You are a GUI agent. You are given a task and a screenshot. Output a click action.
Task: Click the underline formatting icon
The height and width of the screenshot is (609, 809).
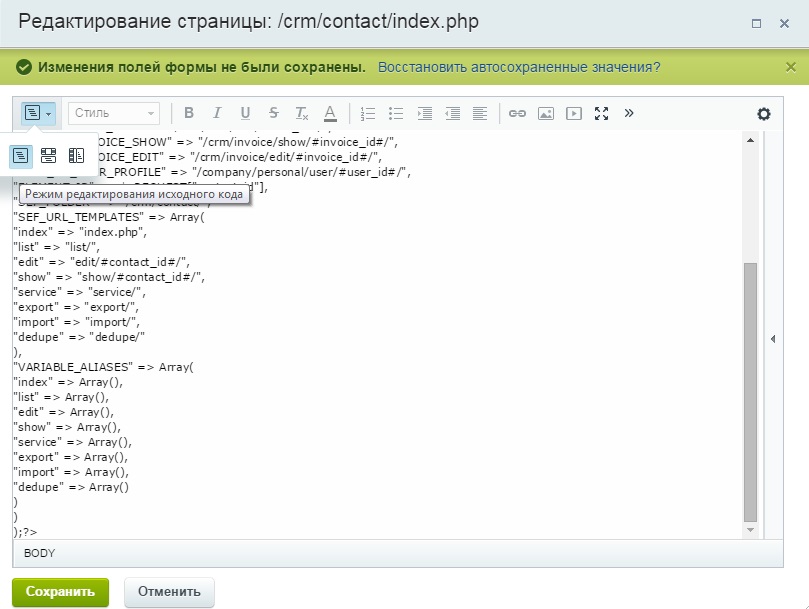tap(245, 114)
